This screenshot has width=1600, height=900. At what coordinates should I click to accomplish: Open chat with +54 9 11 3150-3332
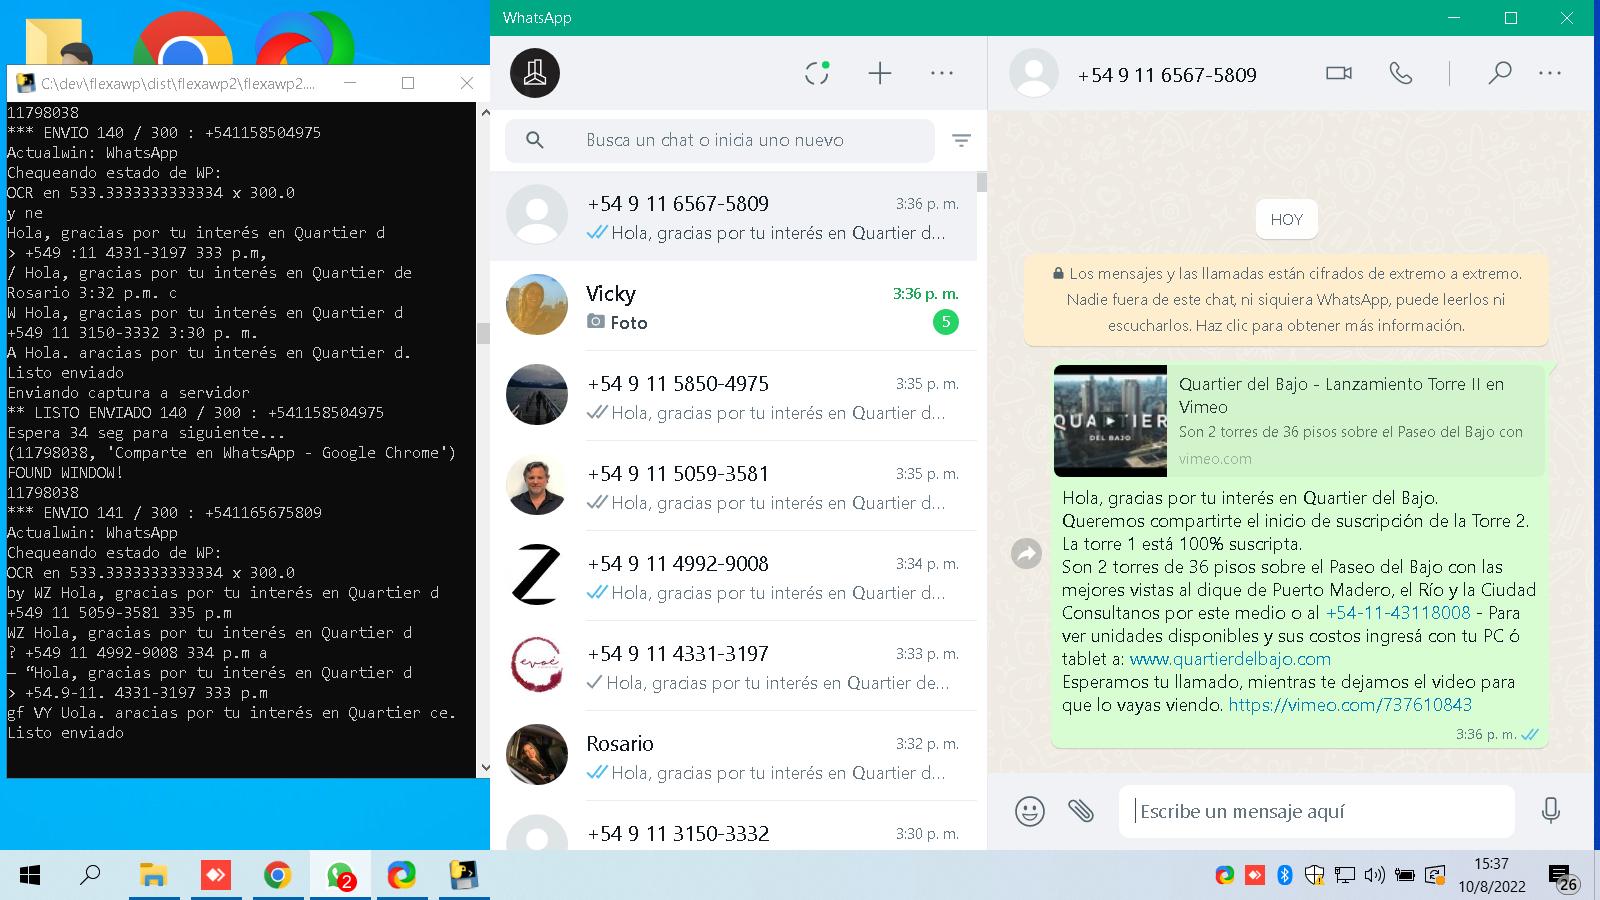(733, 826)
